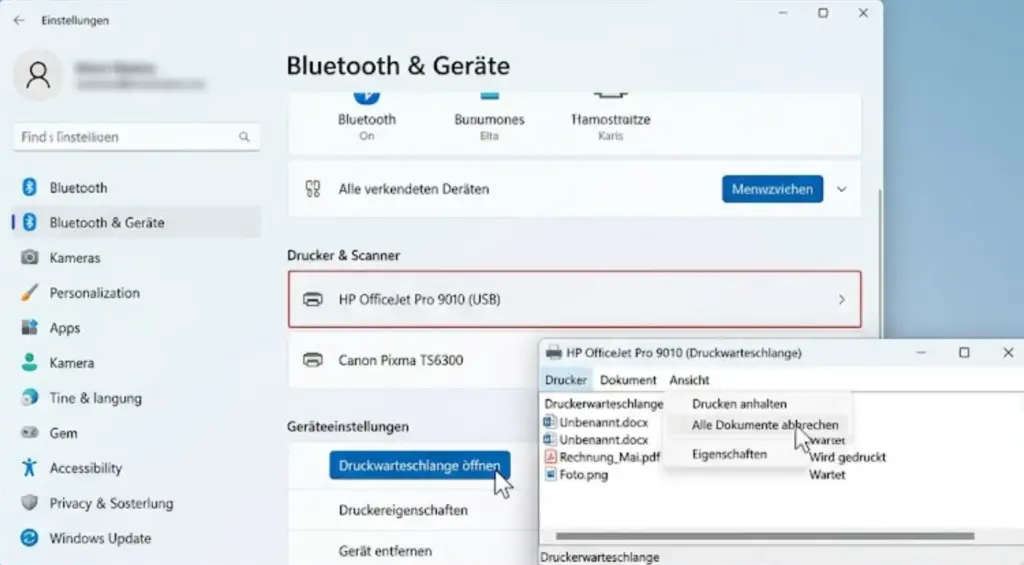Click the Foto.png file icon
The image size is (1024, 565).
[551, 474]
